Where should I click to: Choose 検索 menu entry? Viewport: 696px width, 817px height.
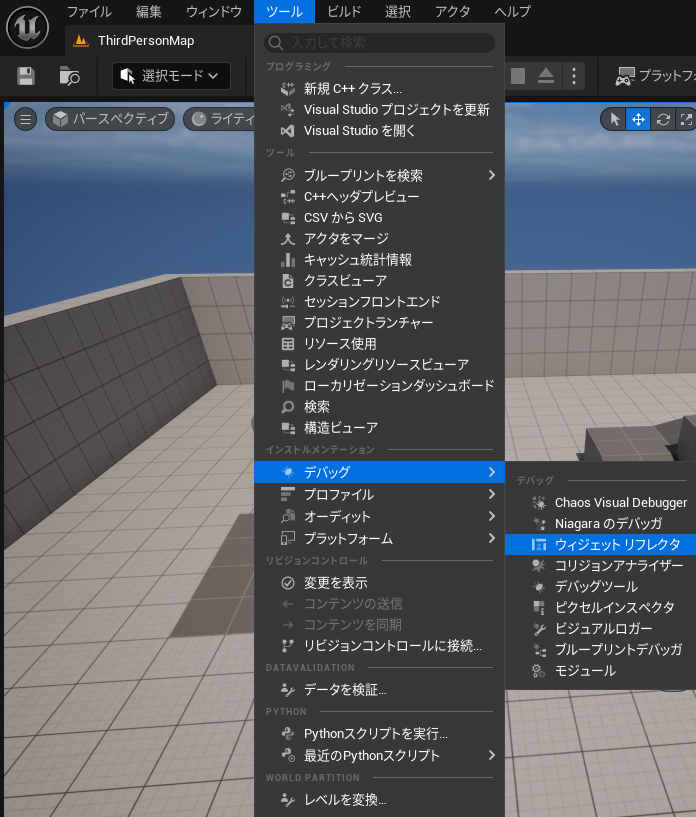pyautogui.click(x=379, y=406)
